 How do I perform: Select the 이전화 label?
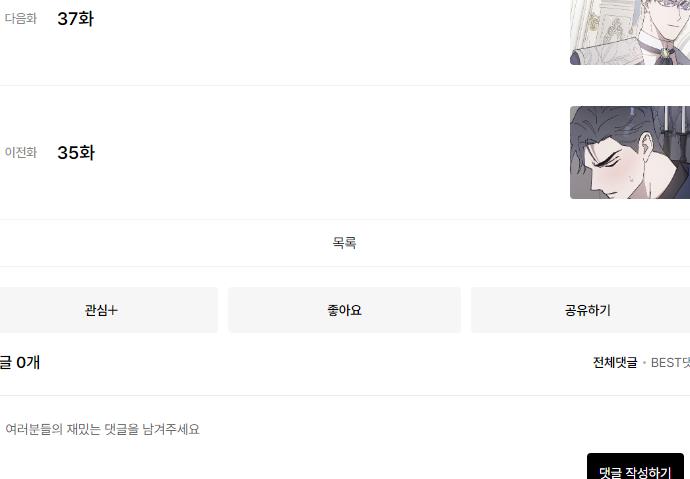[21, 152]
